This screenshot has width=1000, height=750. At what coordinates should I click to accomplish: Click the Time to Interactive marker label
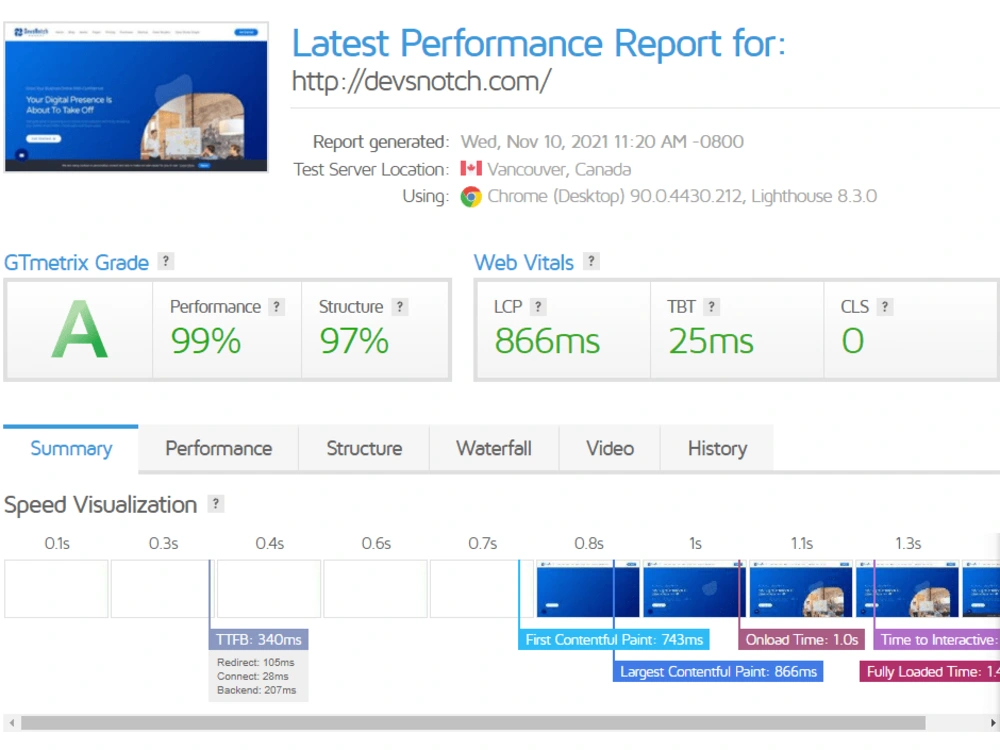(936, 639)
